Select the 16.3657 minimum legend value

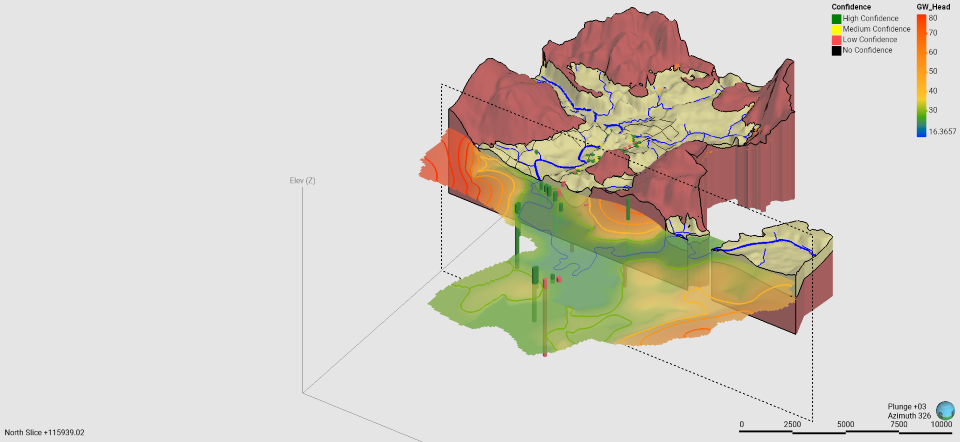coord(942,131)
